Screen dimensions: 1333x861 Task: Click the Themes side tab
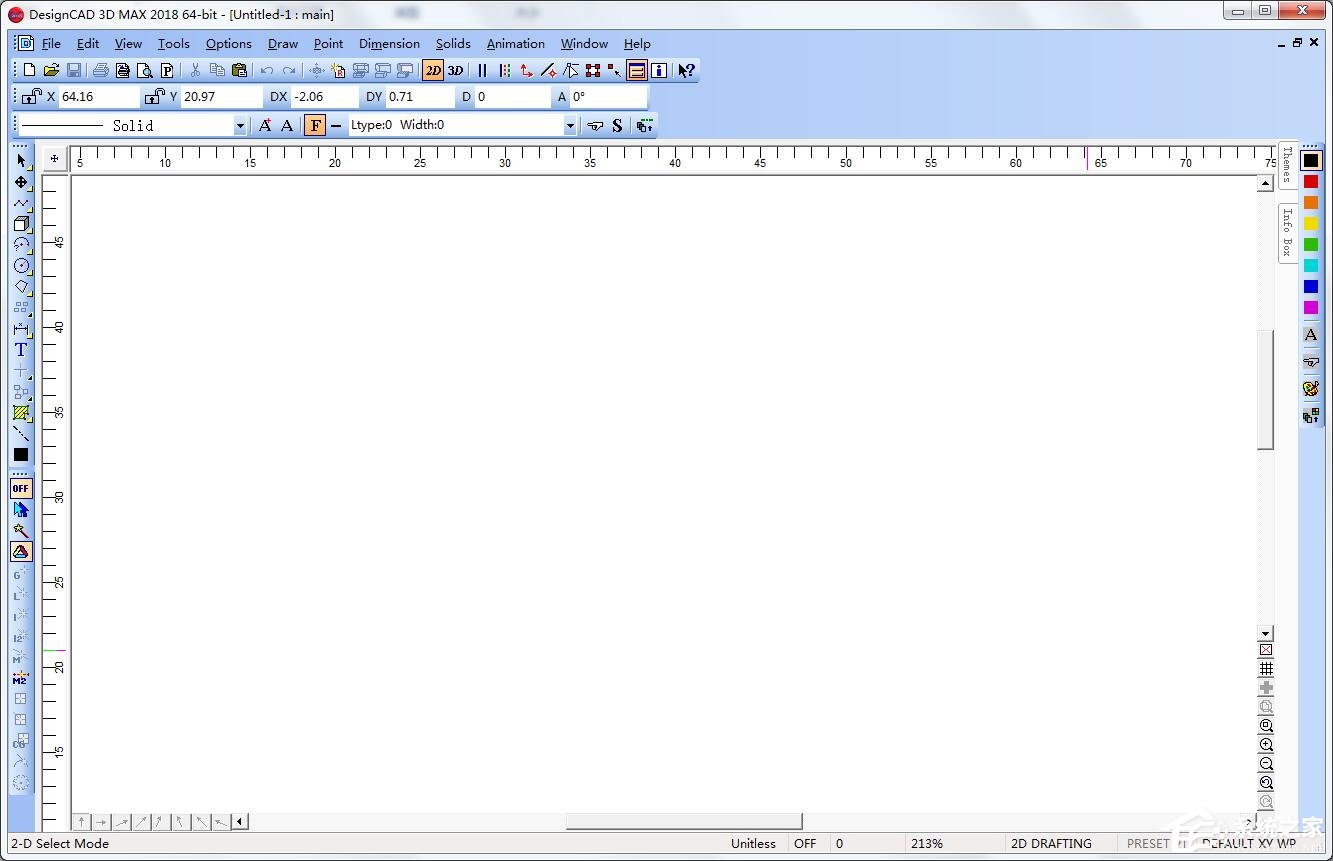(x=1287, y=165)
